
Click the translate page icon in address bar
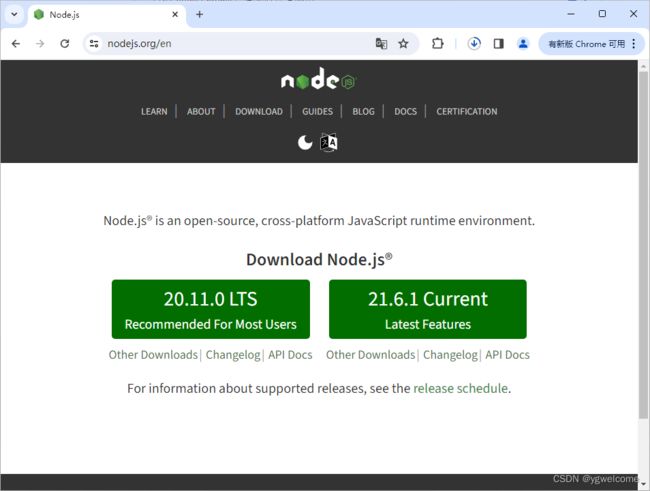point(381,44)
